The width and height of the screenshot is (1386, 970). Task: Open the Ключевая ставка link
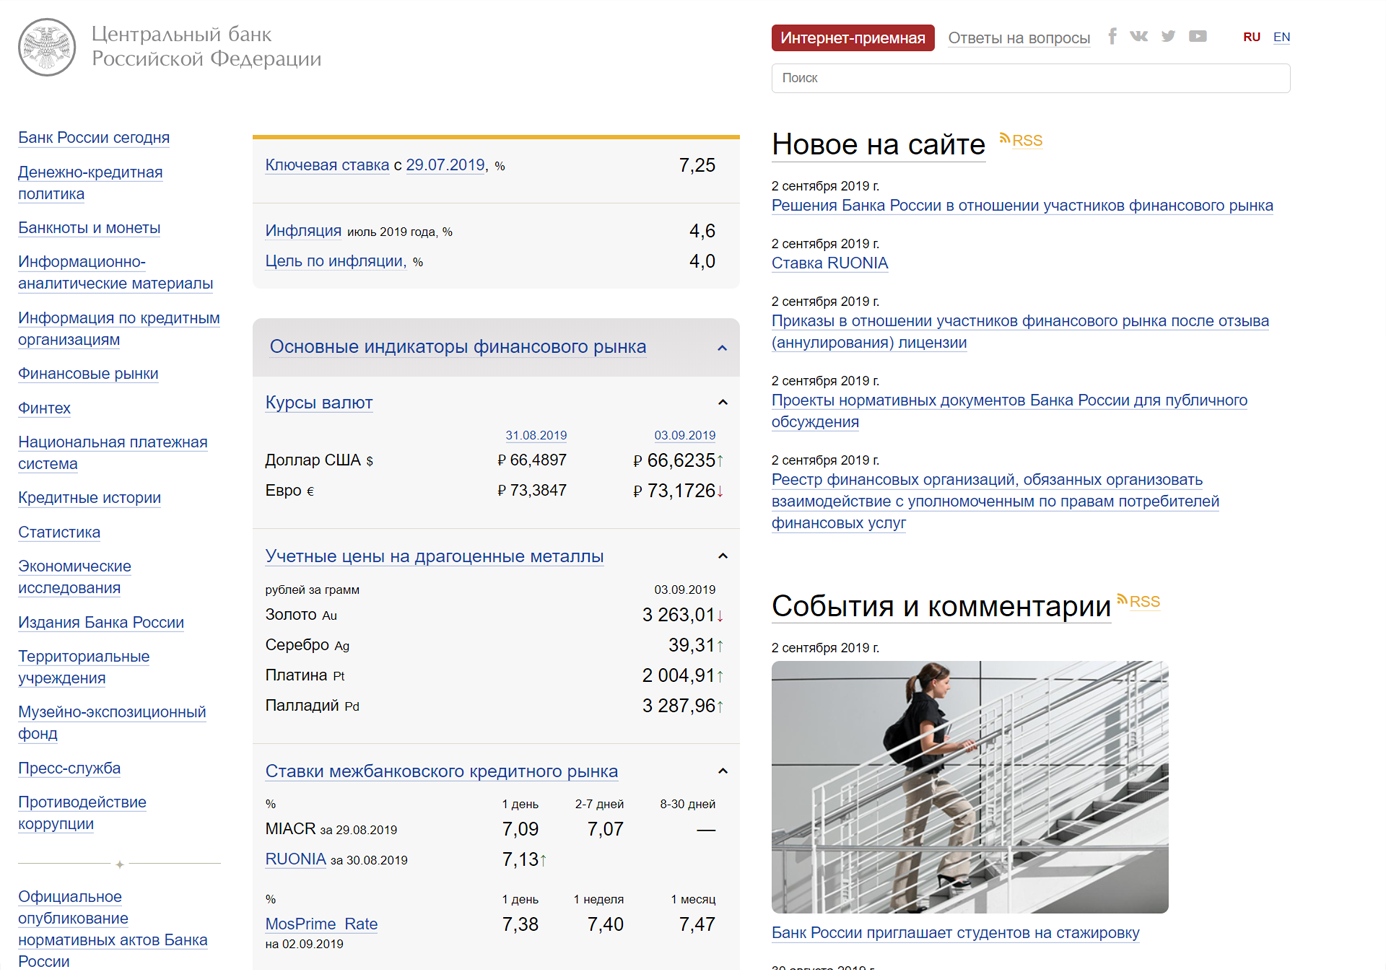pyautogui.click(x=327, y=165)
